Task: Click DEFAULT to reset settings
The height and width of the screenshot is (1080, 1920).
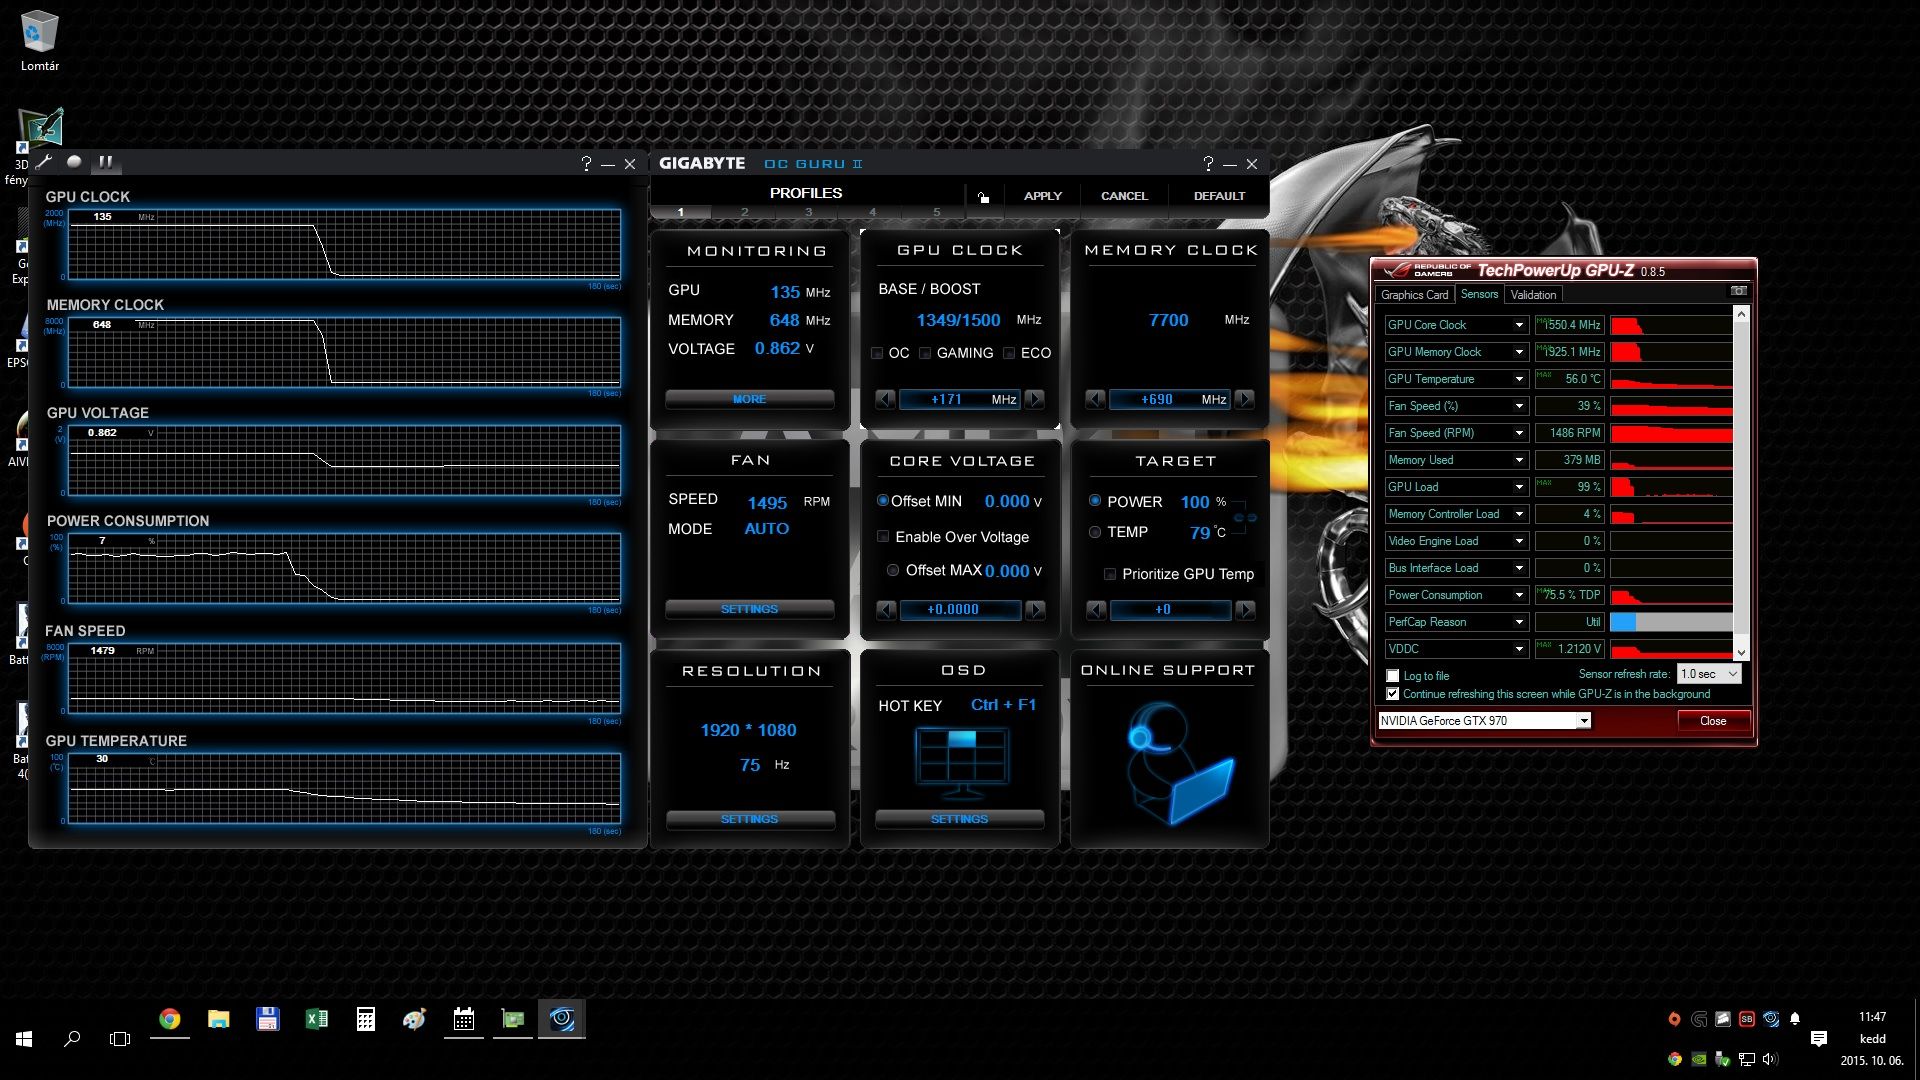Action: pos(1219,196)
